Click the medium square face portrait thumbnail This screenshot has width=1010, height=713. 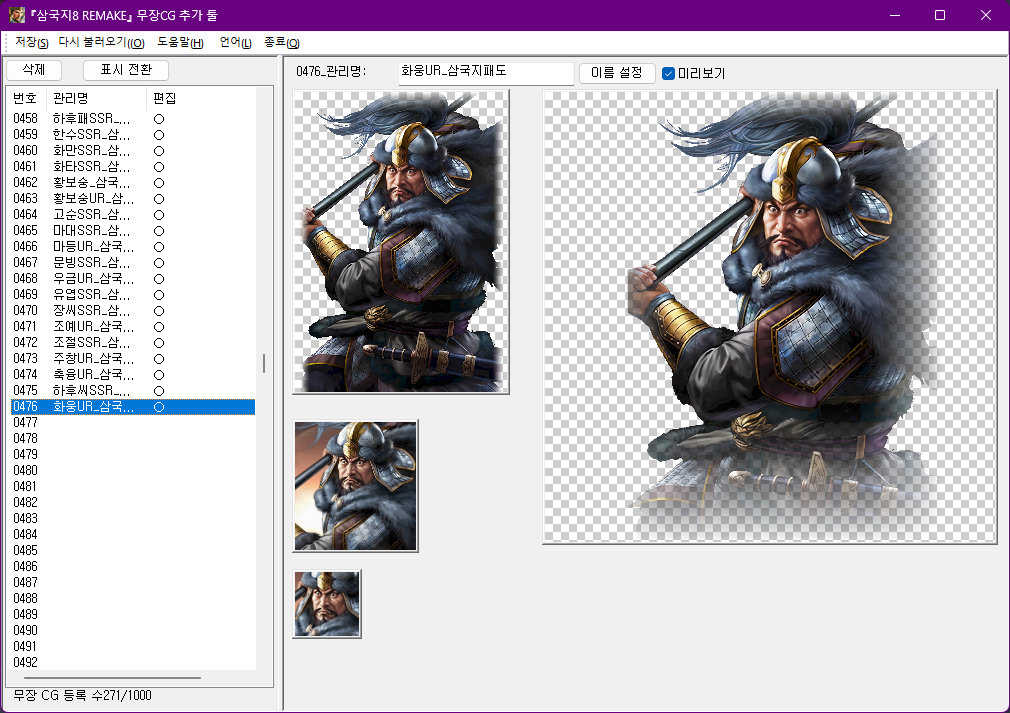point(356,486)
